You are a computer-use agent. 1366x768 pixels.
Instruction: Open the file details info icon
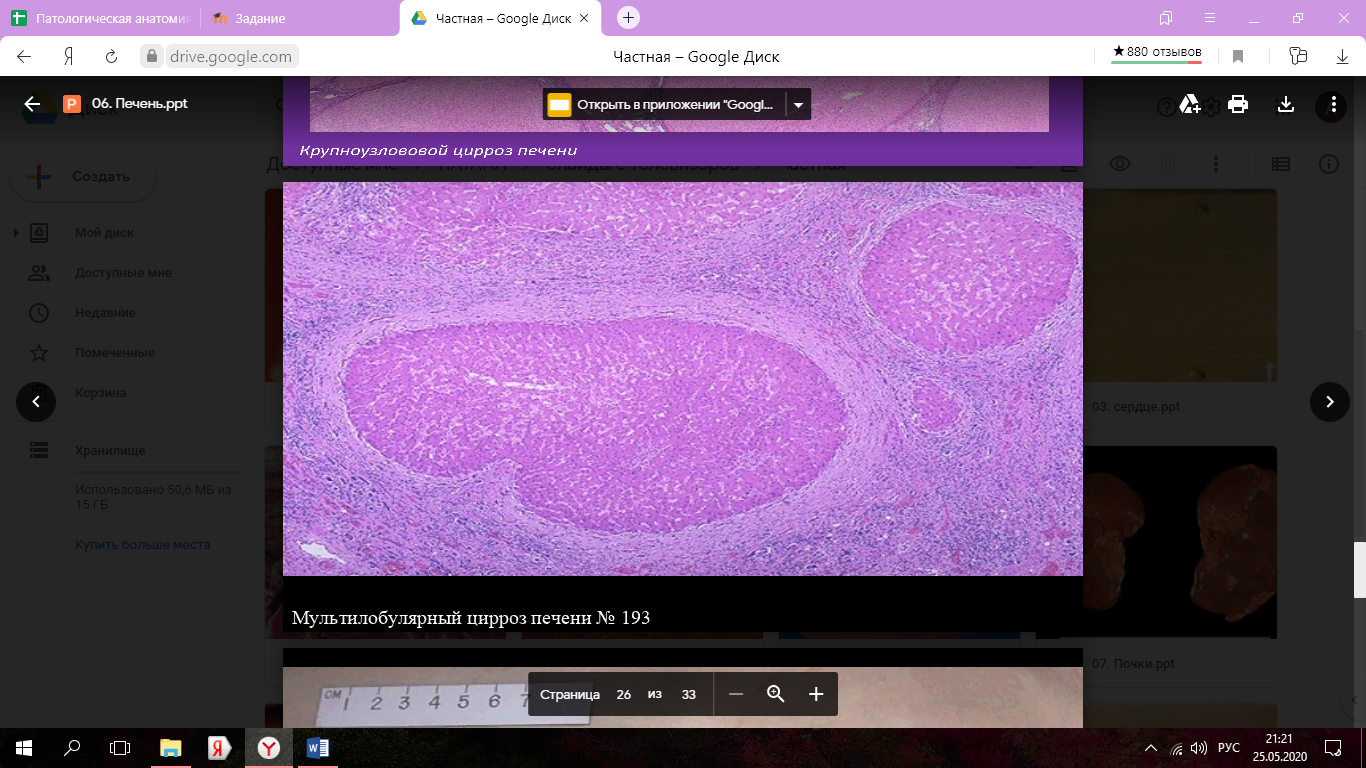coord(1329,164)
